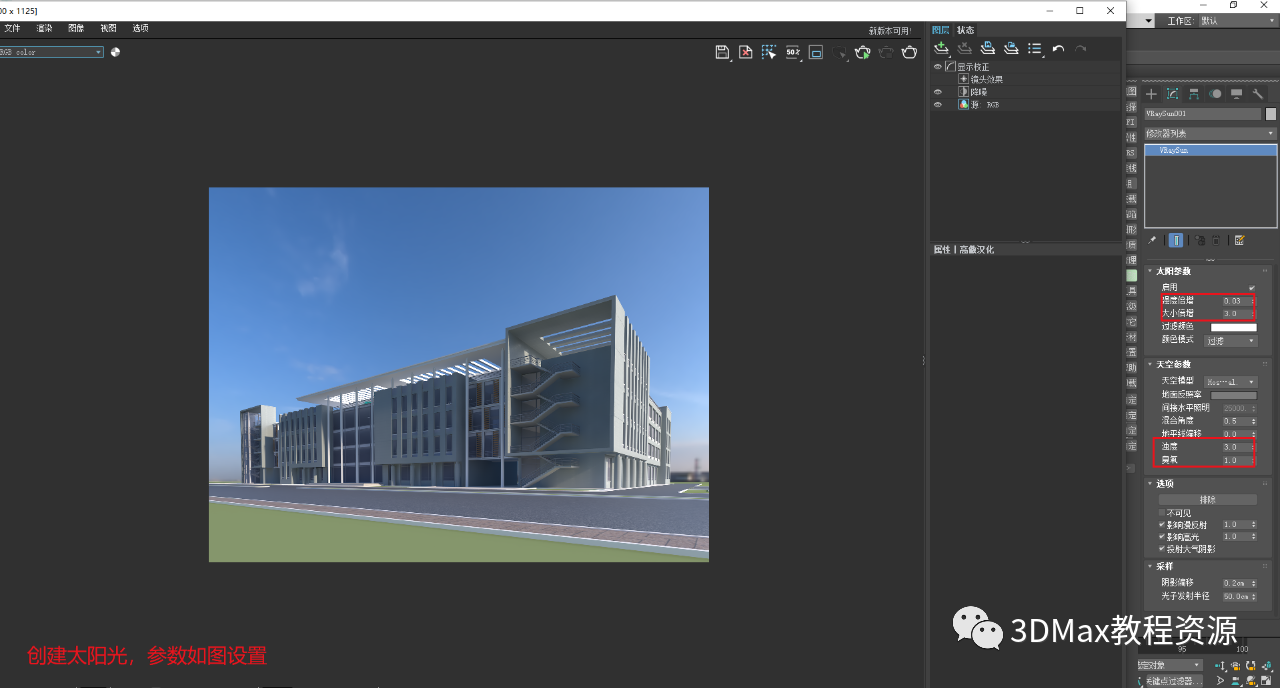Viewport: 1280px width, 688px height.
Task: Click the save image icon in frame buffer
Action: coord(722,52)
